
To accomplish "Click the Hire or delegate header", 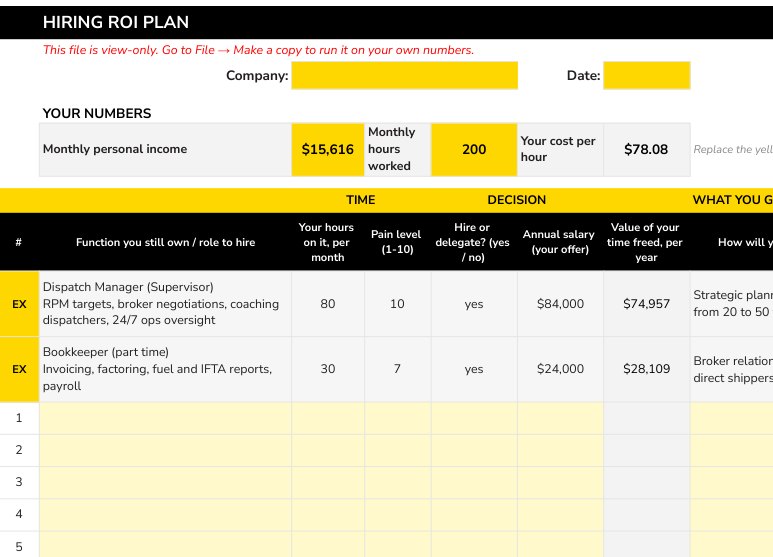I will coord(473,242).
